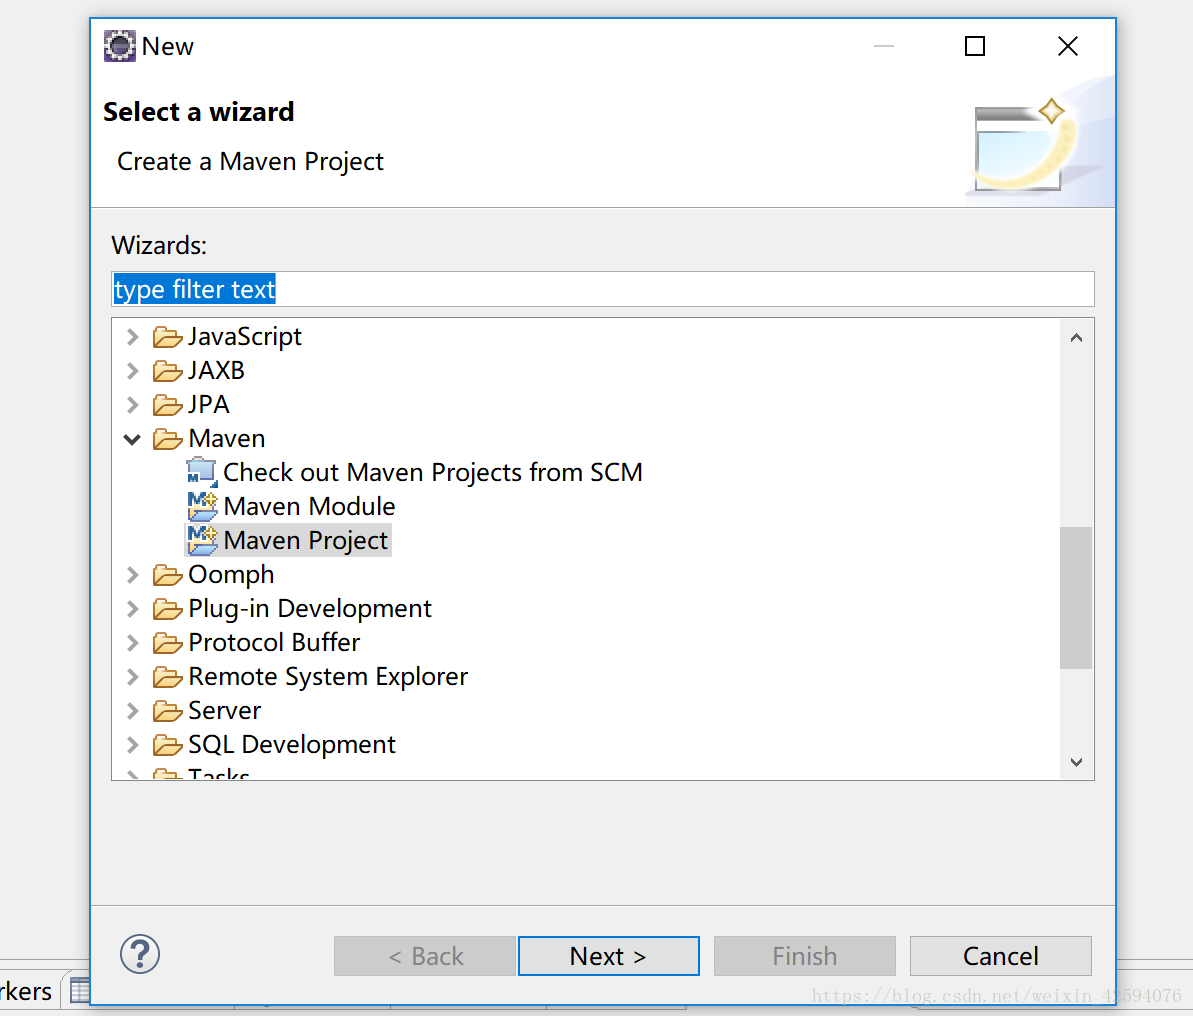
Task: Select the SQL Development label
Action: coord(291,744)
